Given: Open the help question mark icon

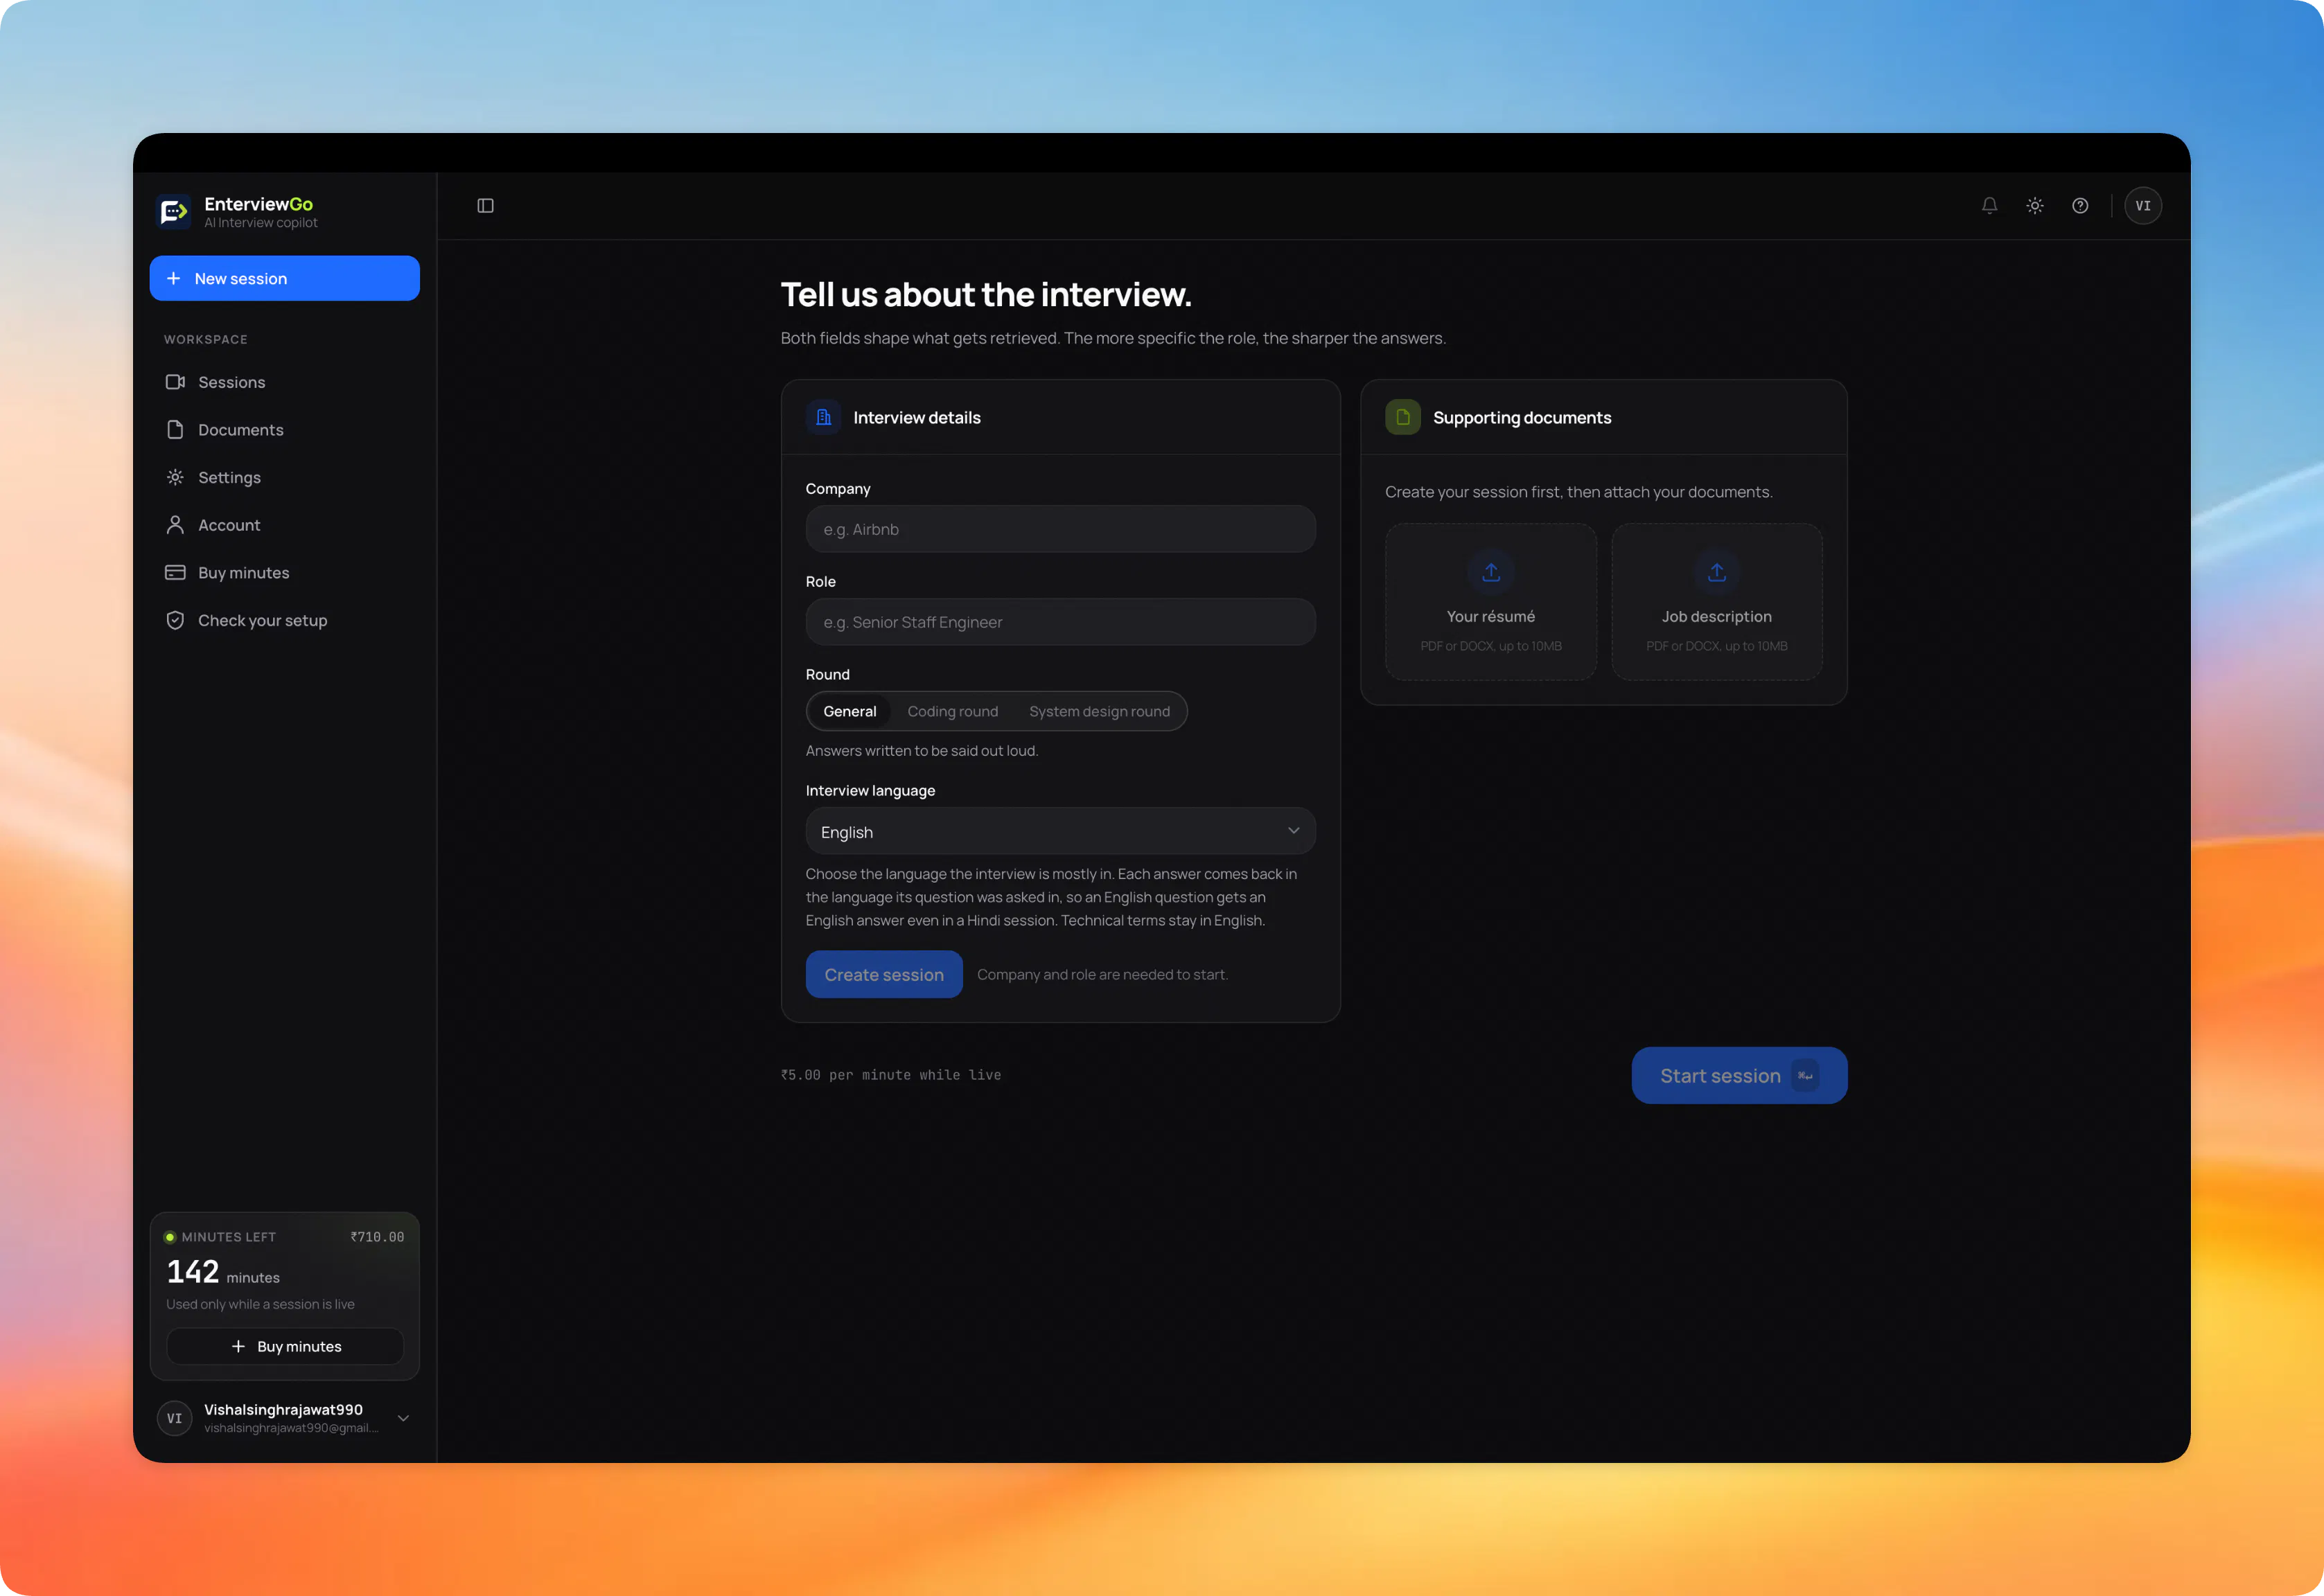Looking at the screenshot, I should tap(2079, 206).
